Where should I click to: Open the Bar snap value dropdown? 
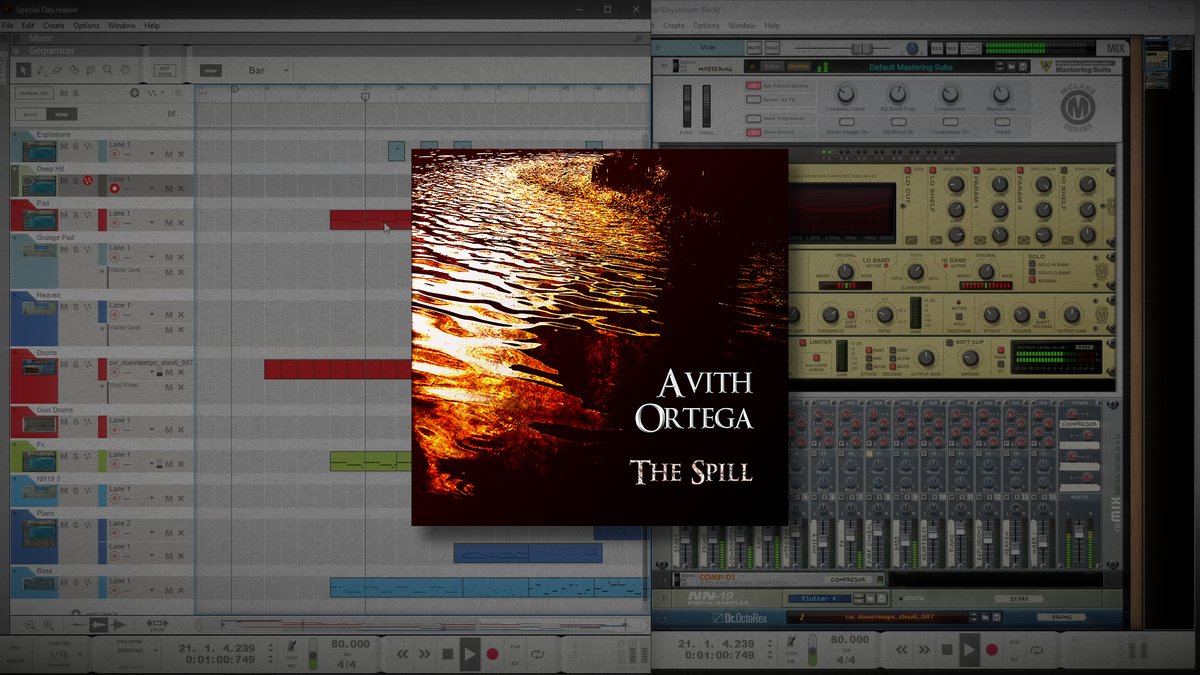(x=286, y=71)
